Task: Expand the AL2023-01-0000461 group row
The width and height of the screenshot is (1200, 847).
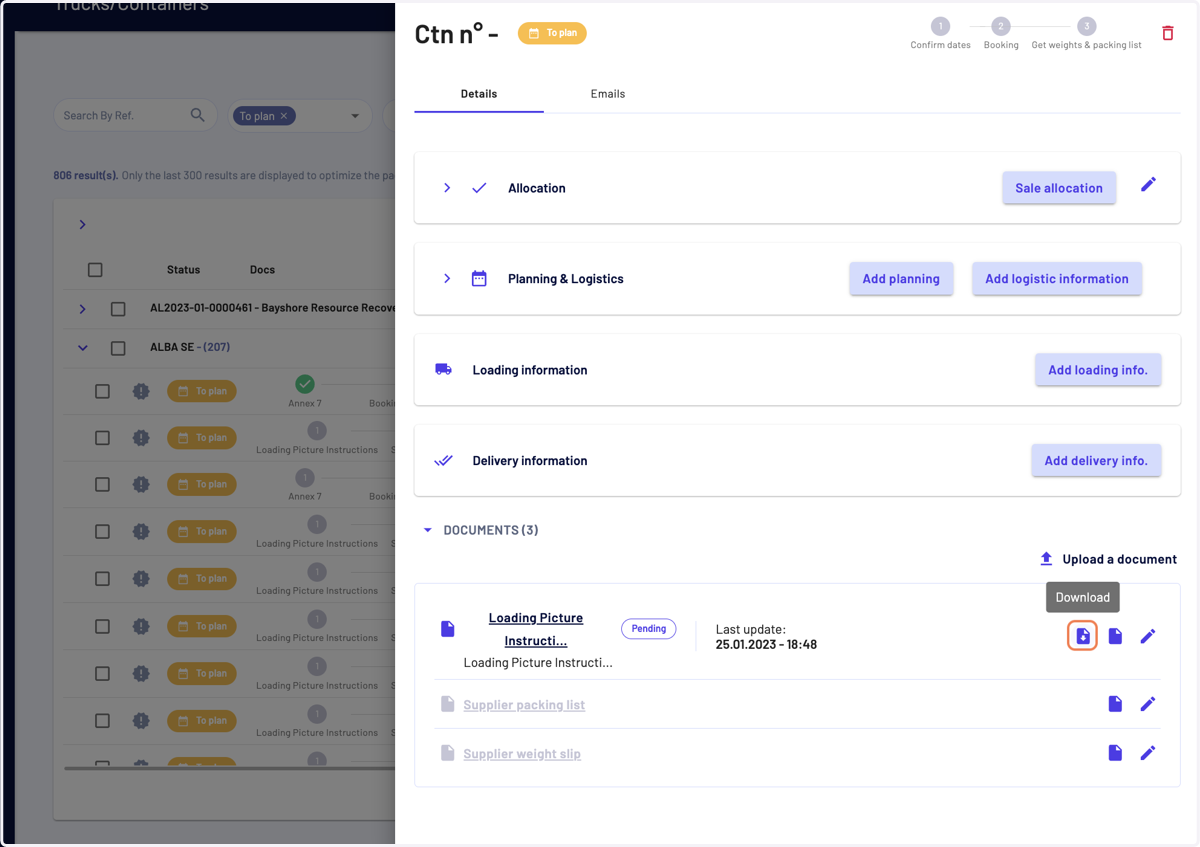Action: [82, 309]
